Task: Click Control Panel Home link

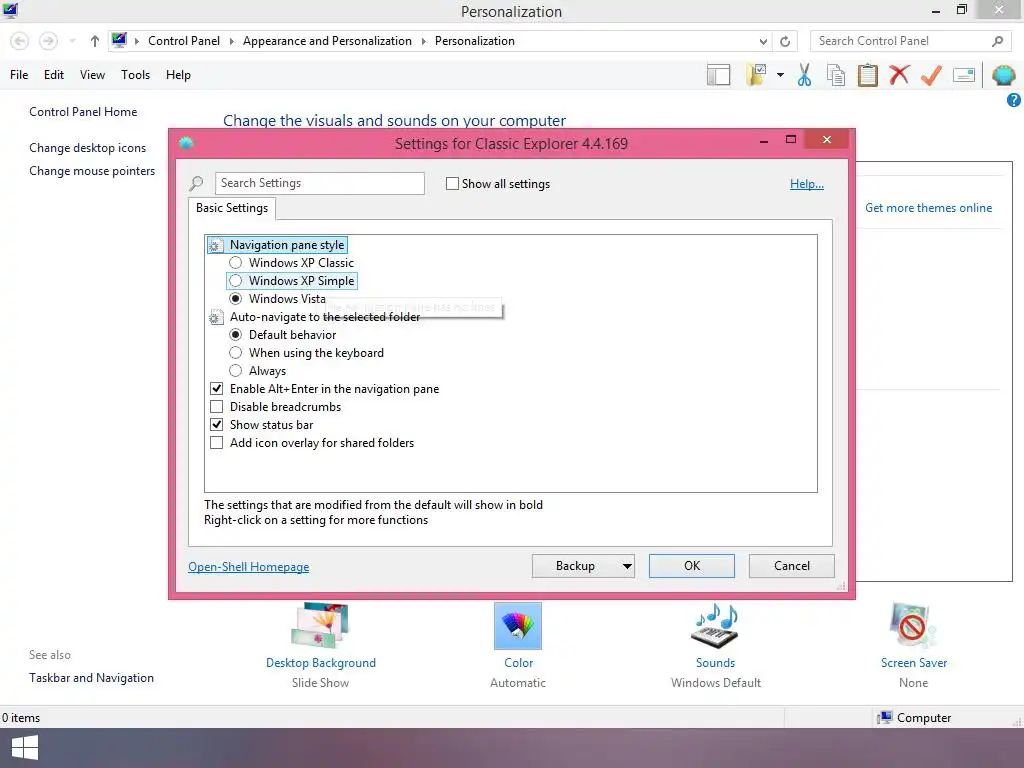Action: (x=83, y=112)
